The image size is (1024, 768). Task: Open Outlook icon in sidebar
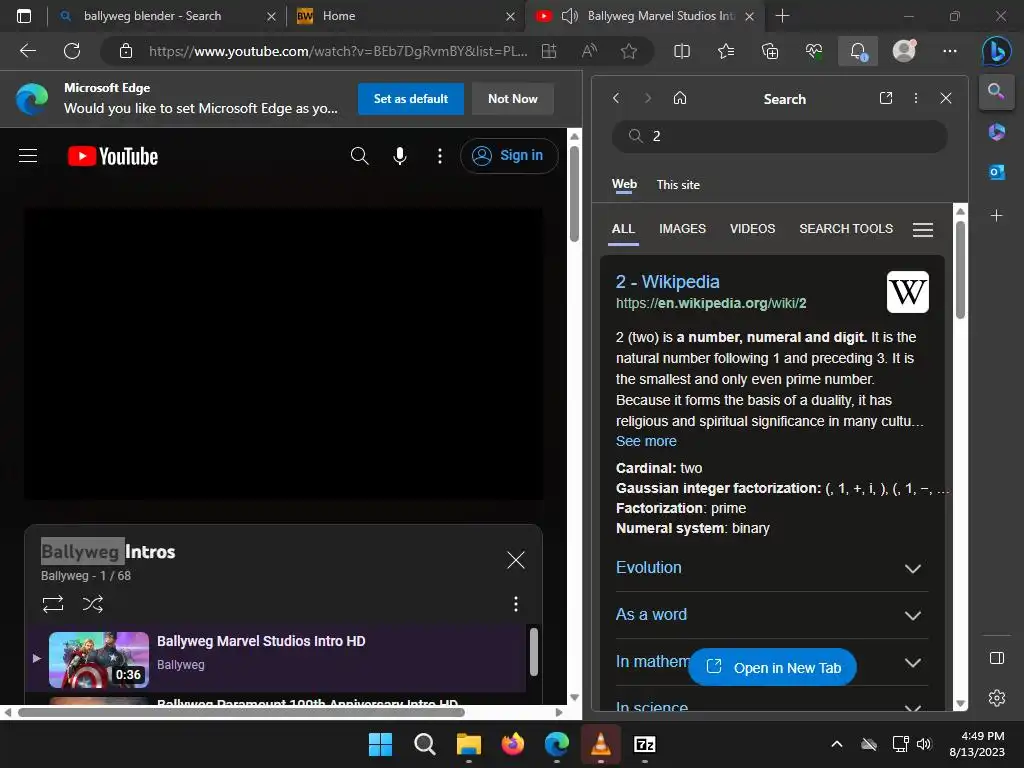pos(997,172)
